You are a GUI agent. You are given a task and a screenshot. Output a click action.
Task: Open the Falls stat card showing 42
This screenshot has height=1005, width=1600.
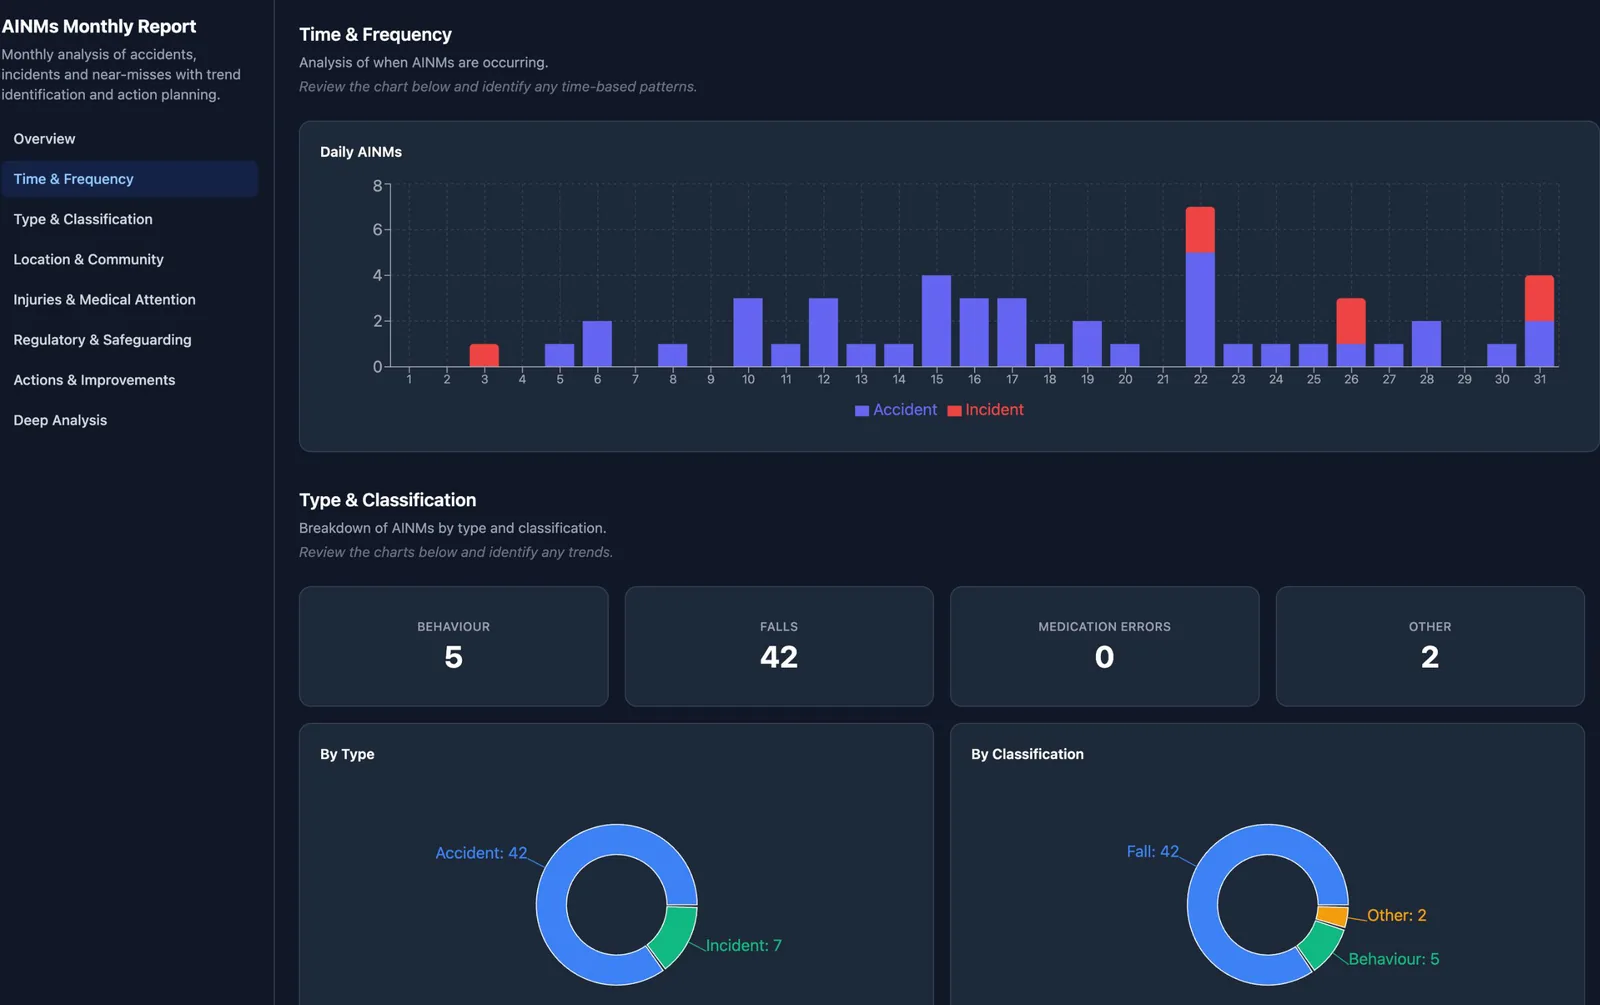tap(779, 646)
